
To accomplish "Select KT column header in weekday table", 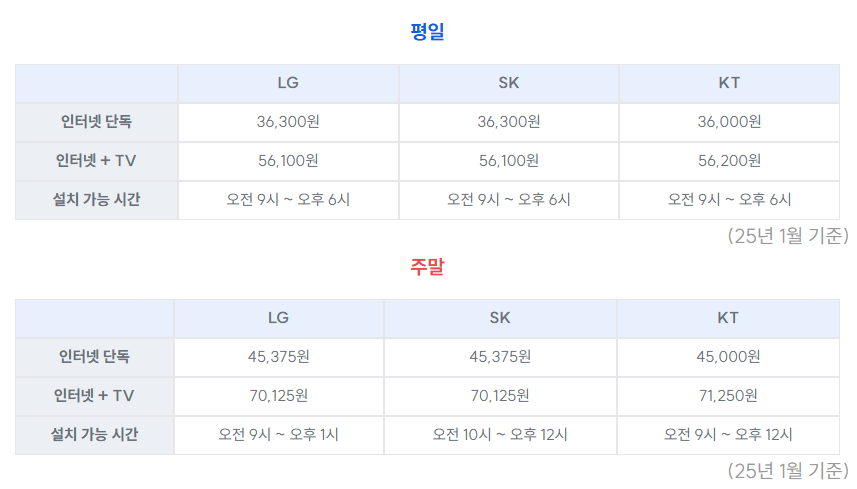I will 729,83.
